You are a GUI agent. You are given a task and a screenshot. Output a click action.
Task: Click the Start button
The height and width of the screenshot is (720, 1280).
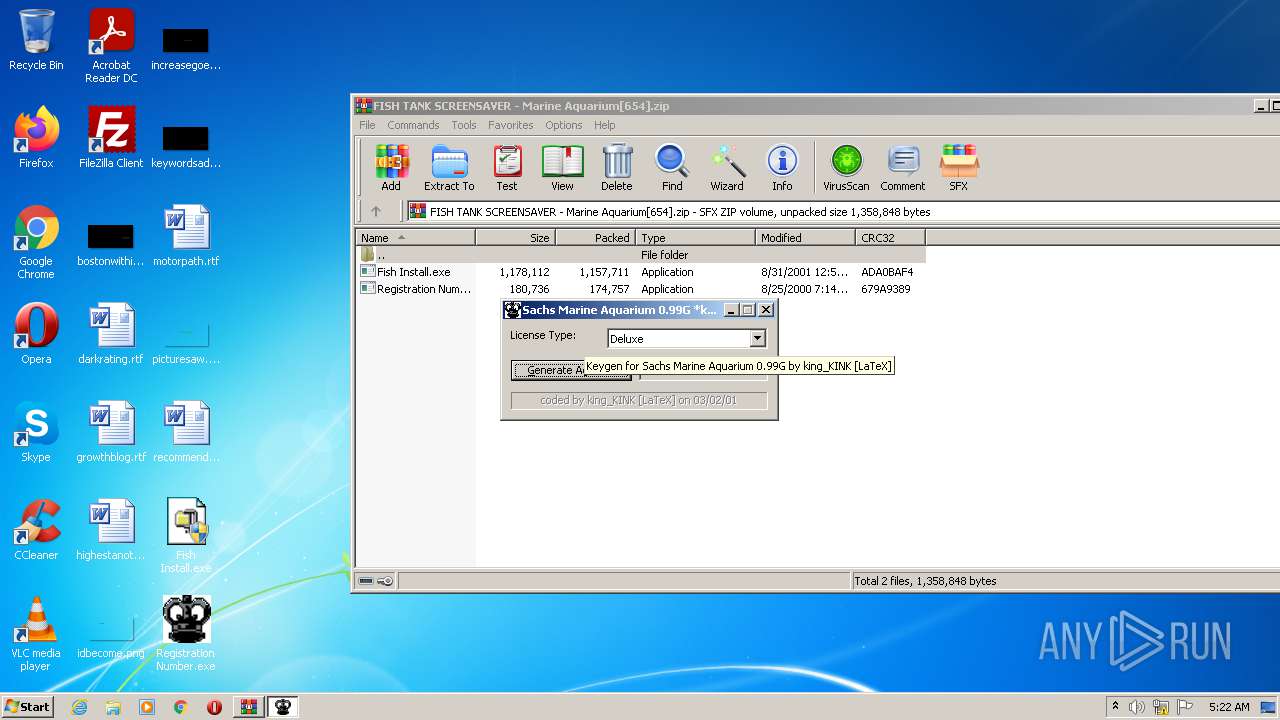[27, 707]
